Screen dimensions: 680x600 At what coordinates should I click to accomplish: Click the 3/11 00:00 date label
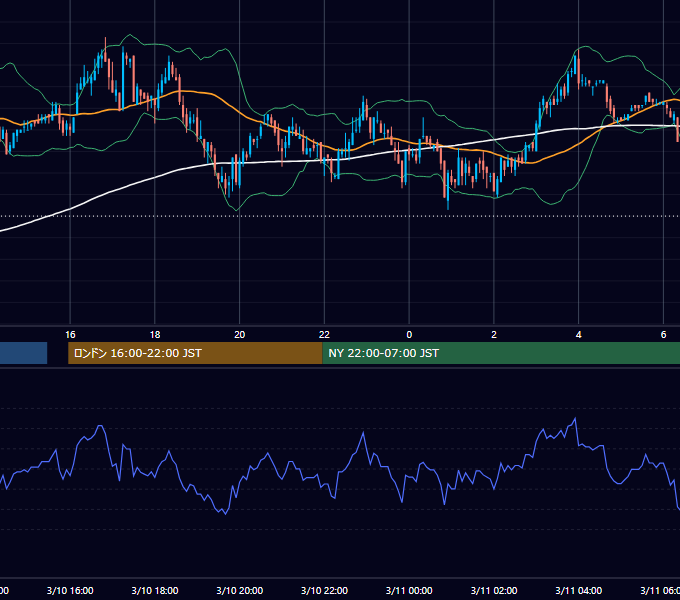409,590
